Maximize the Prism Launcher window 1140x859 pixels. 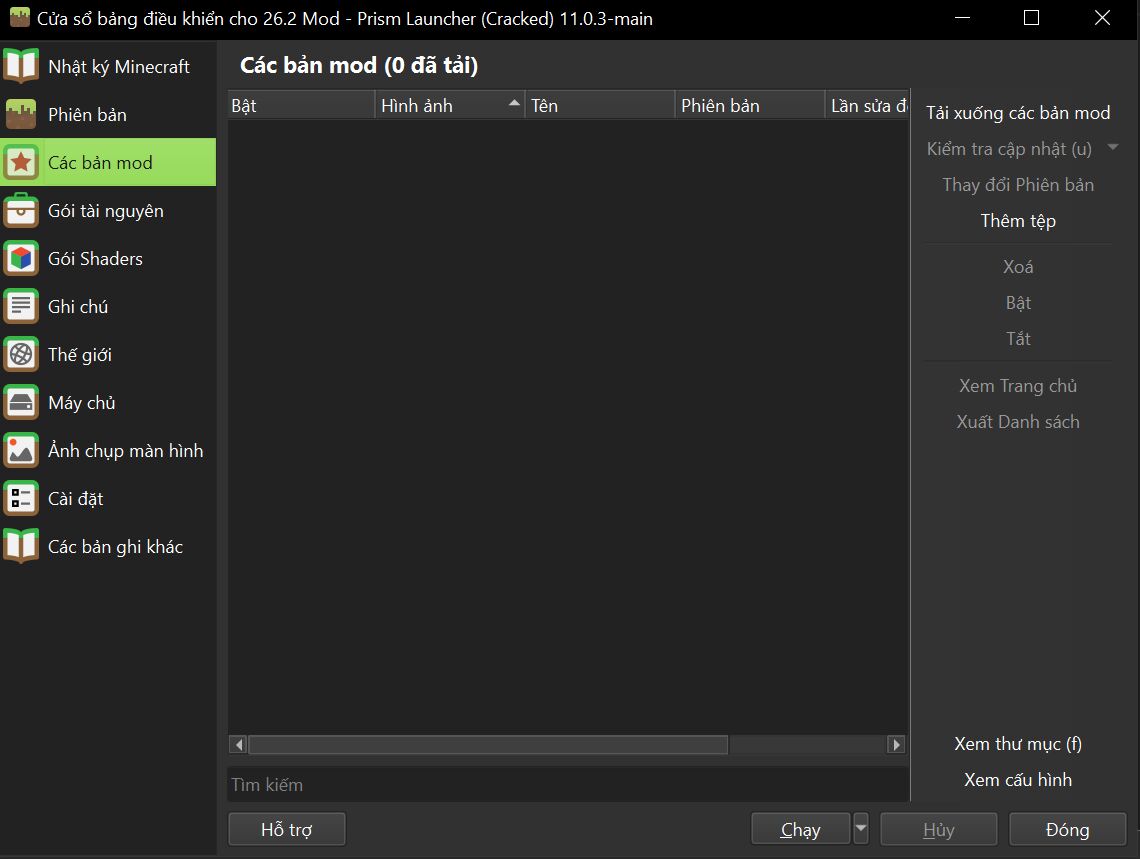coord(1031,18)
